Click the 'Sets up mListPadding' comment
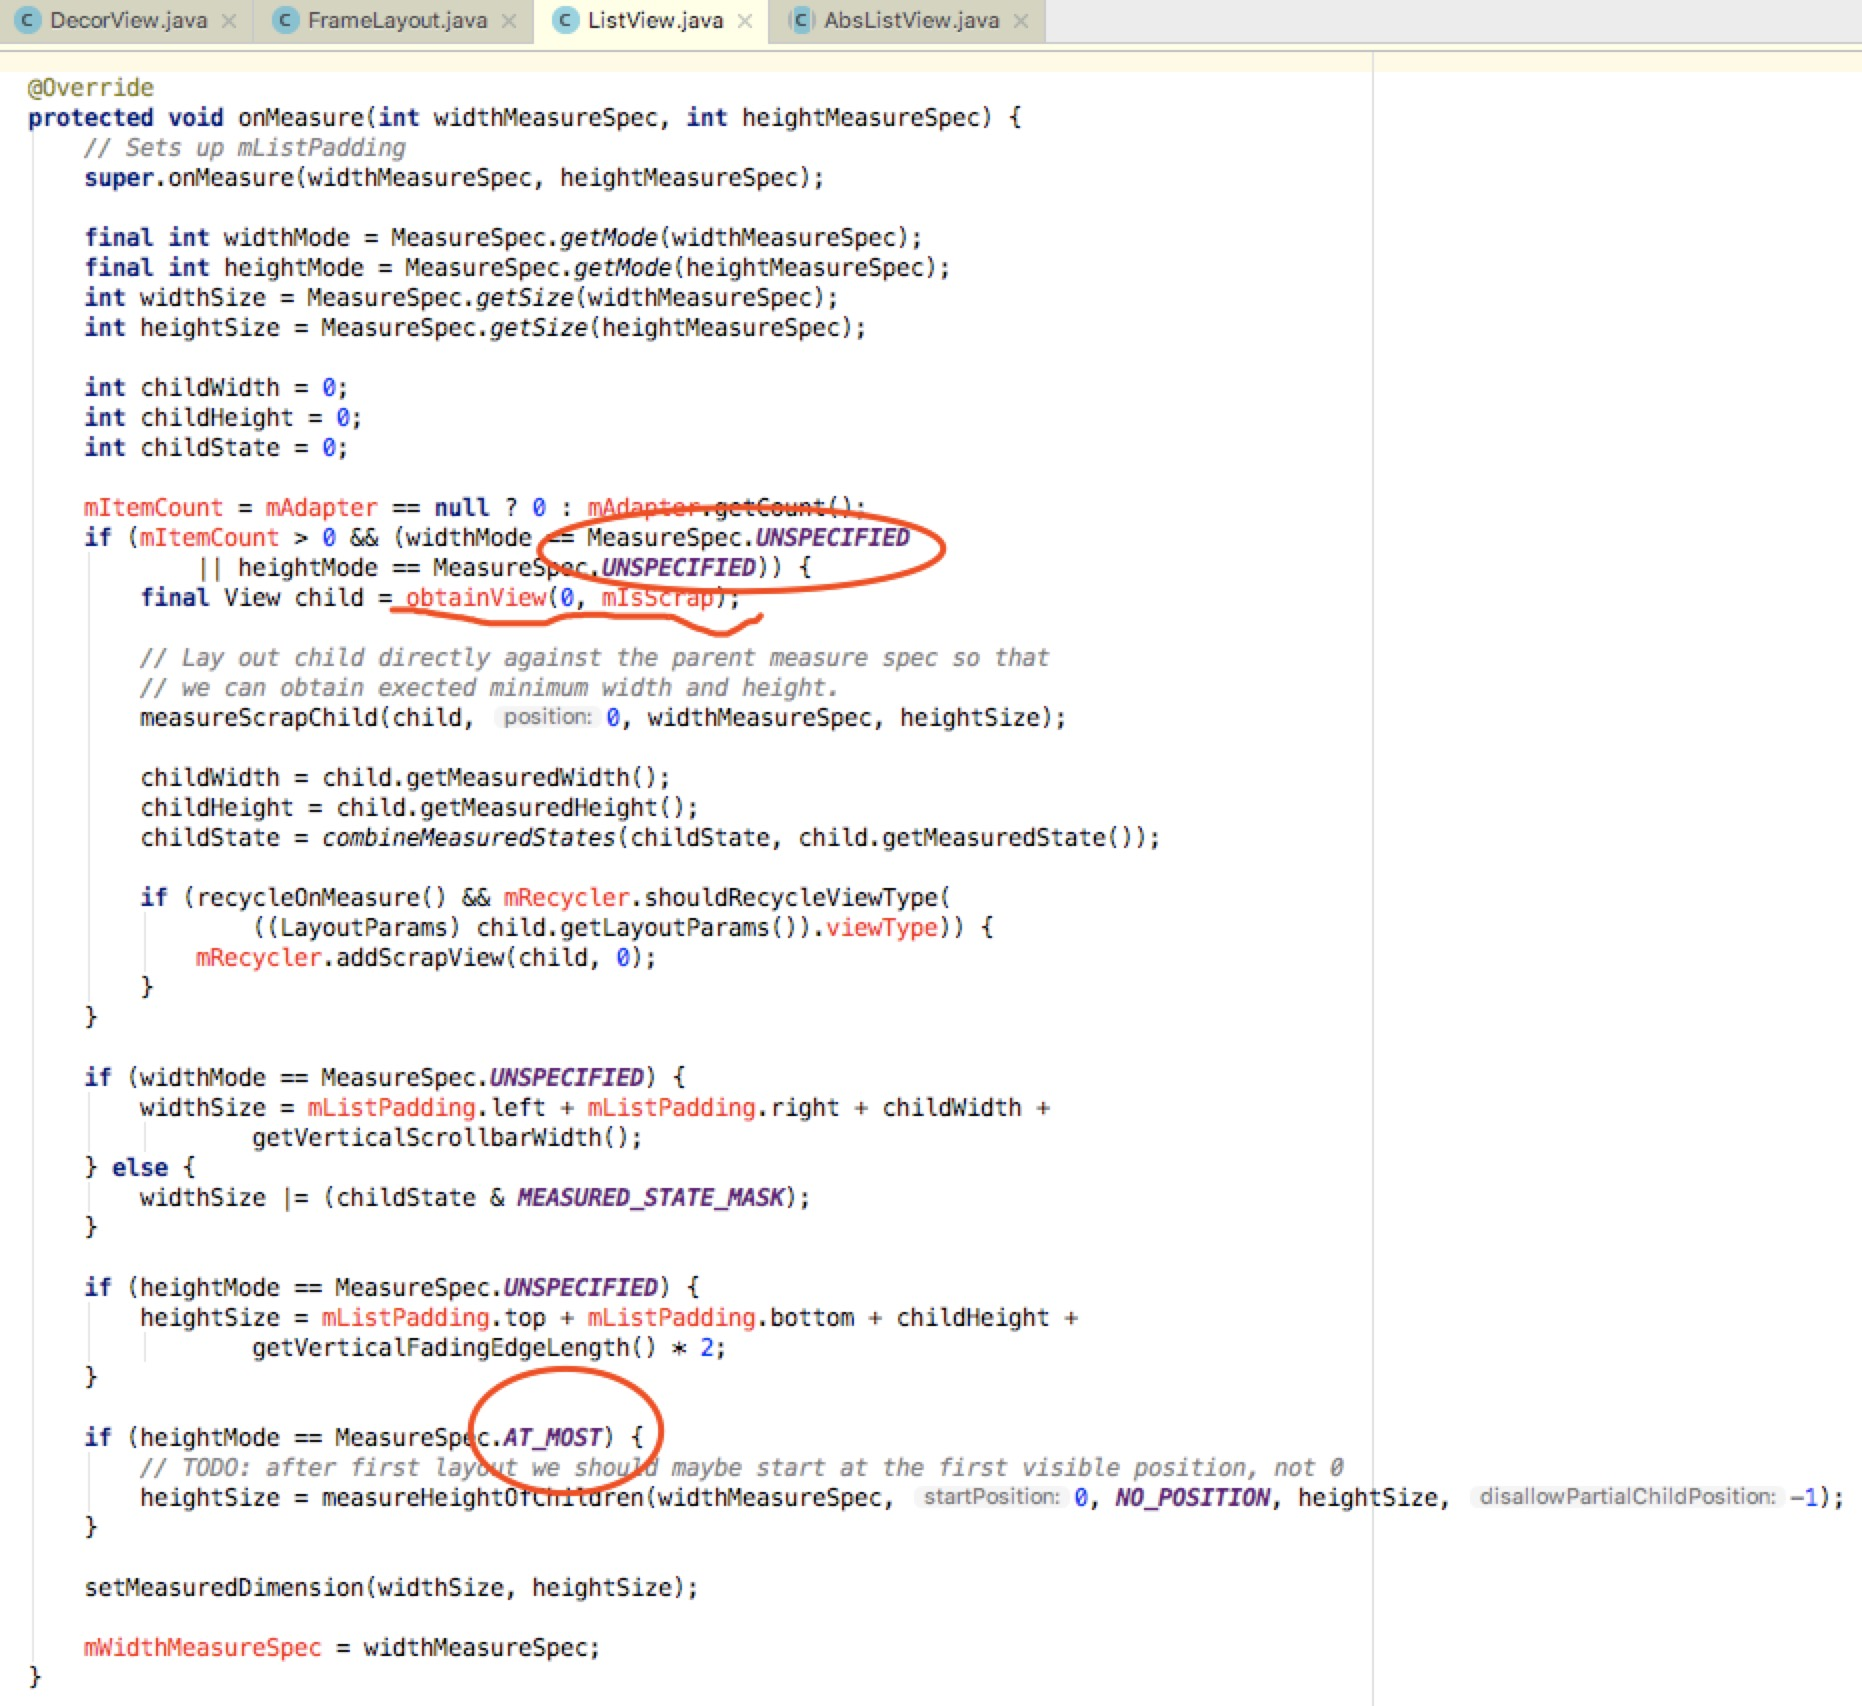The width and height of the screenshot is (1862, 1706). 245,148
